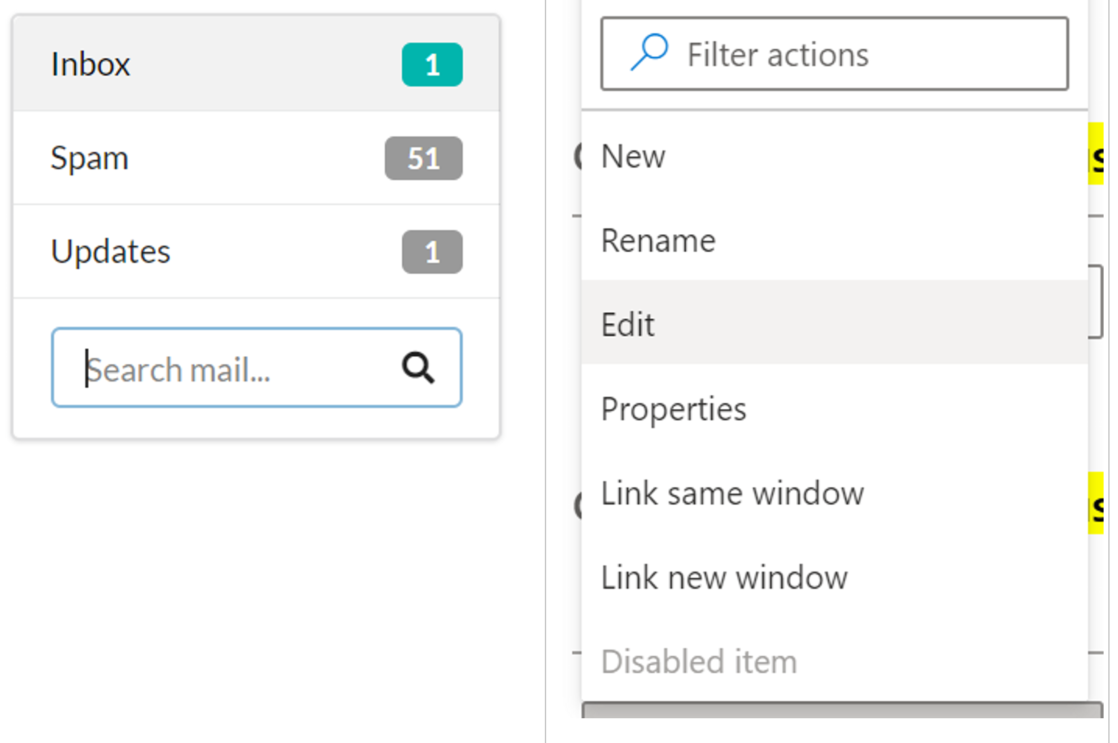
Task: Open Properties from the menu
Action: click(x=673, y=409)
